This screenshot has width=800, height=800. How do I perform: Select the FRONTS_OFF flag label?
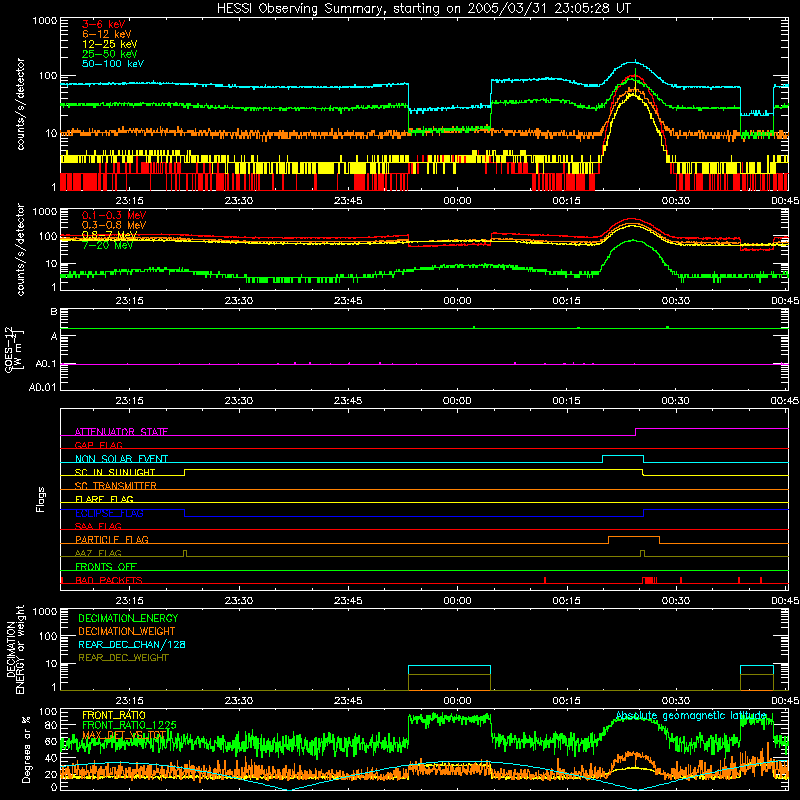tap(106, 566)
